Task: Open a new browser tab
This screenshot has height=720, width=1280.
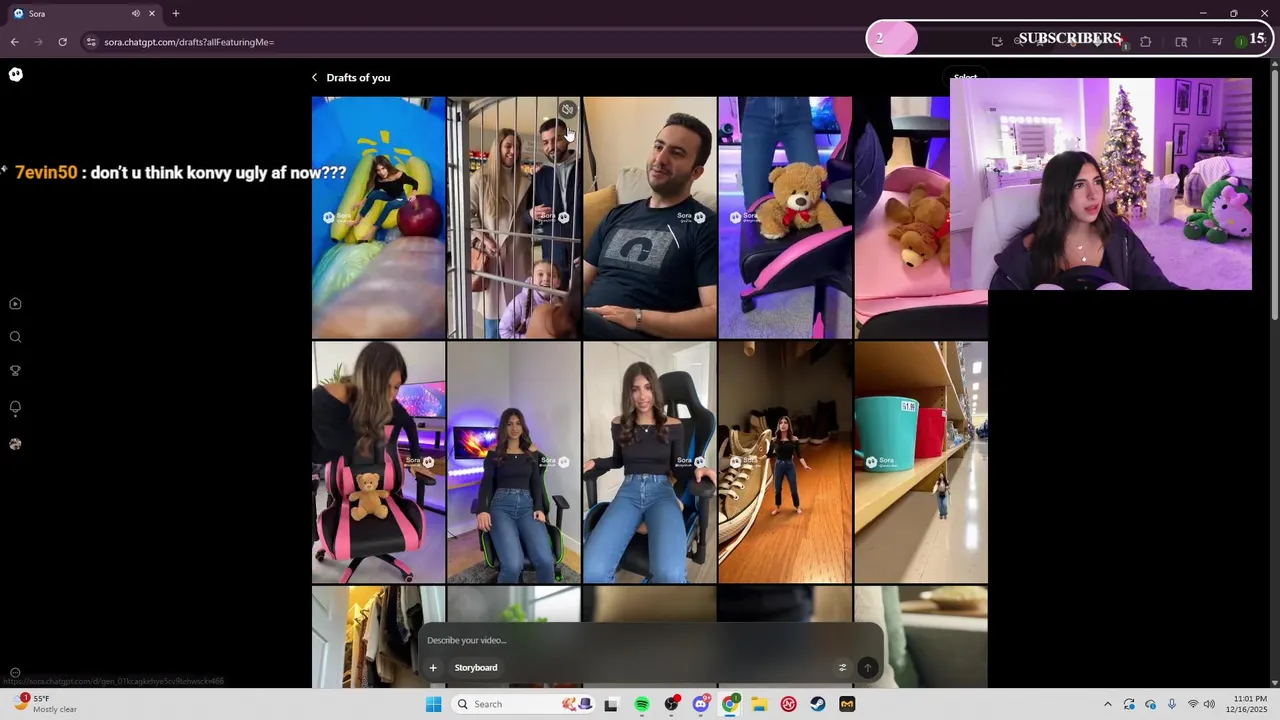Action: coord(175,13)
